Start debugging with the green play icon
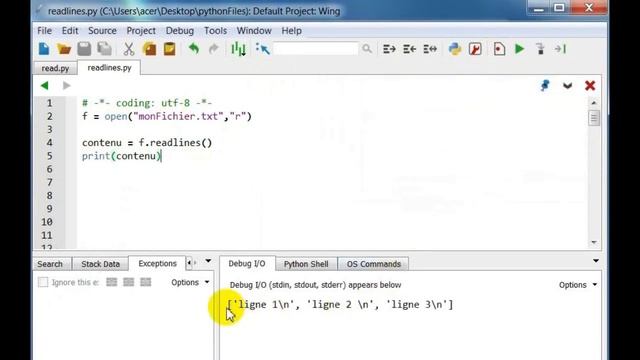 pos(519,49)
